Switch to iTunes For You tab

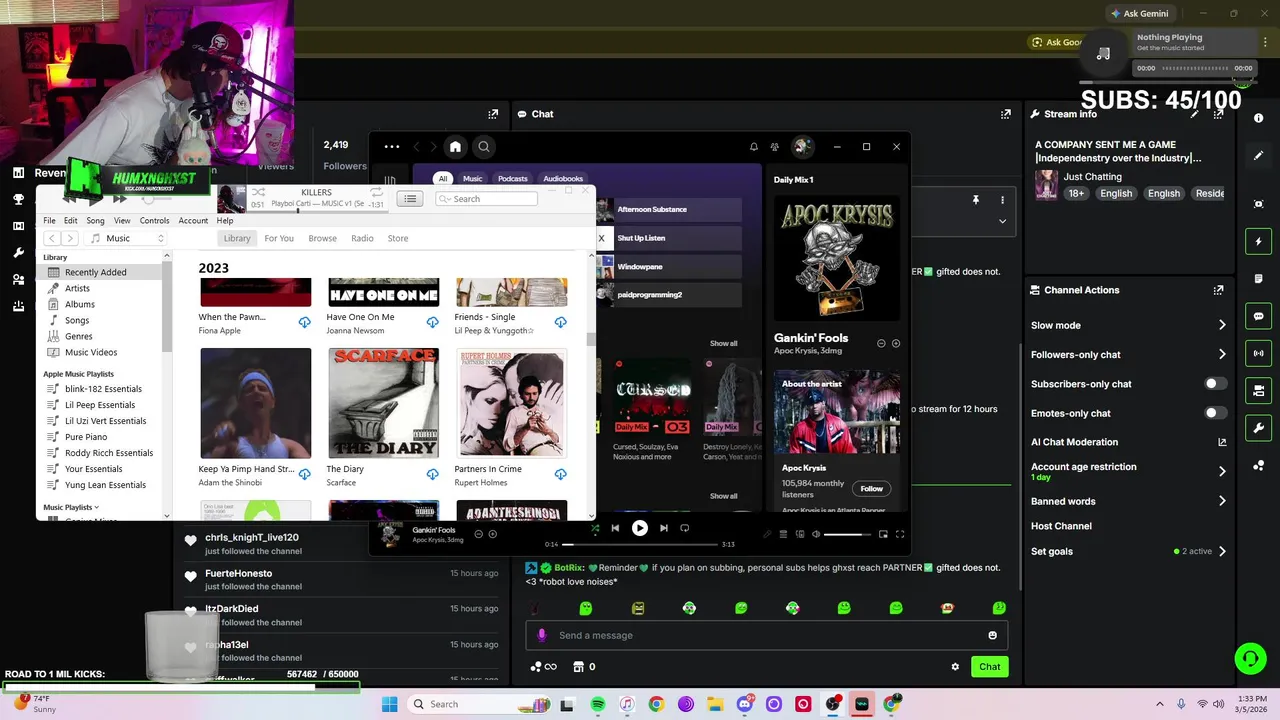click(279, 238)
